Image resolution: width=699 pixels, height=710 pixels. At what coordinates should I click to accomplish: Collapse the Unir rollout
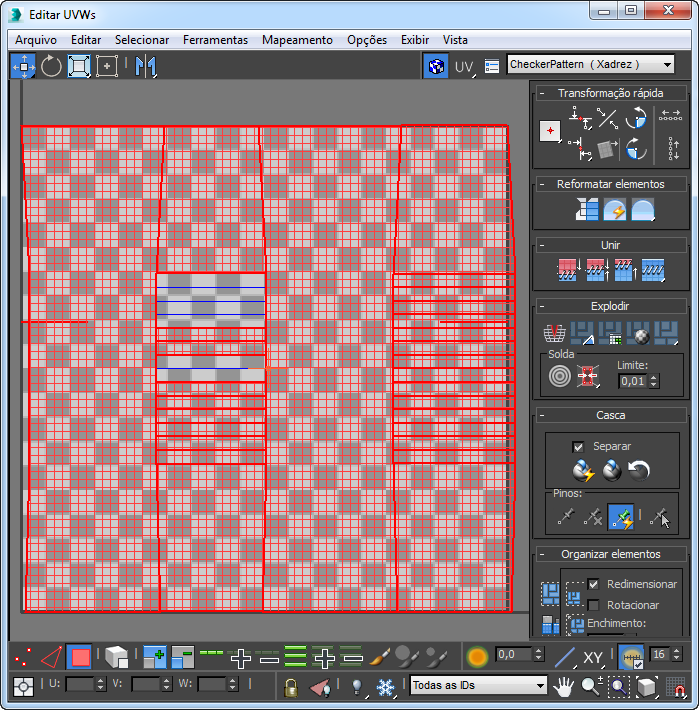click(542, 245)
